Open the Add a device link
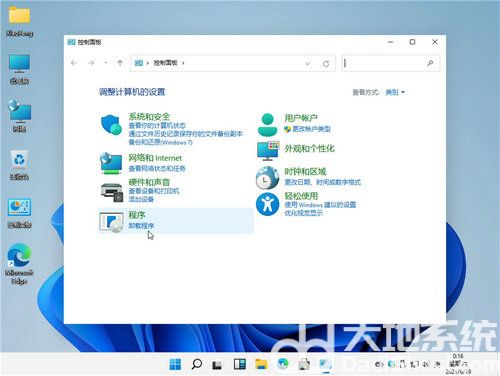Image resolution: width=500 pixels, height=376 pixels. [141, 199]
